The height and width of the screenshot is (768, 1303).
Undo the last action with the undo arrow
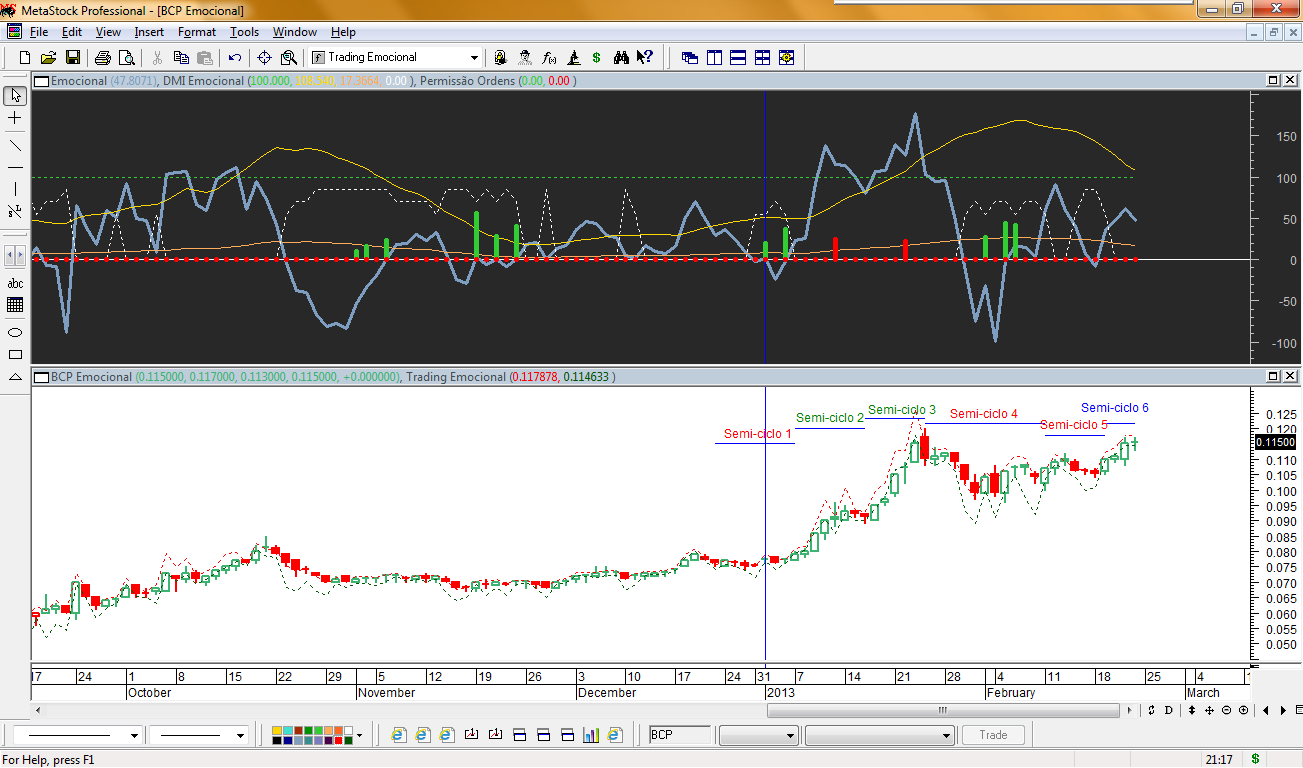coord(235,57)
